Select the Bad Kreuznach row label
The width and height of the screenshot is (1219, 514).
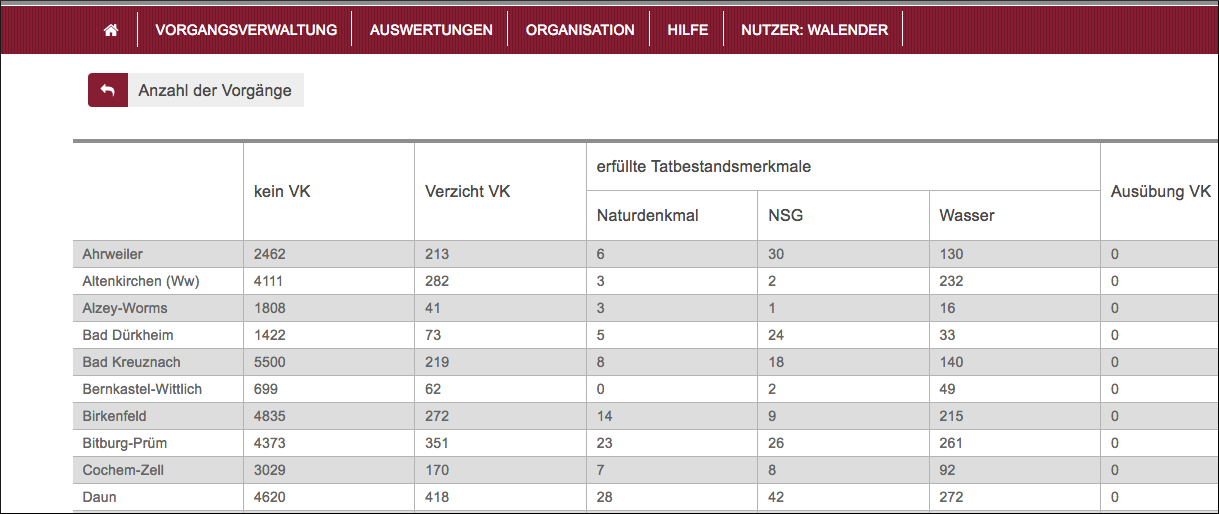(131, 362)
